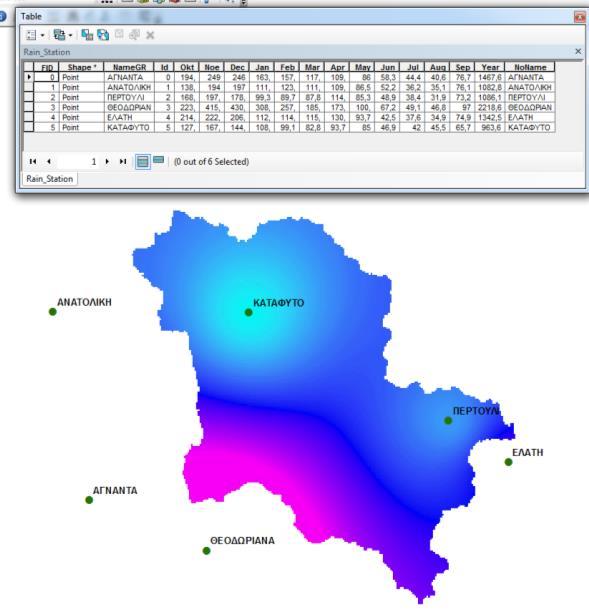Expand the Table Options dropdown arrow

[42, 36]
